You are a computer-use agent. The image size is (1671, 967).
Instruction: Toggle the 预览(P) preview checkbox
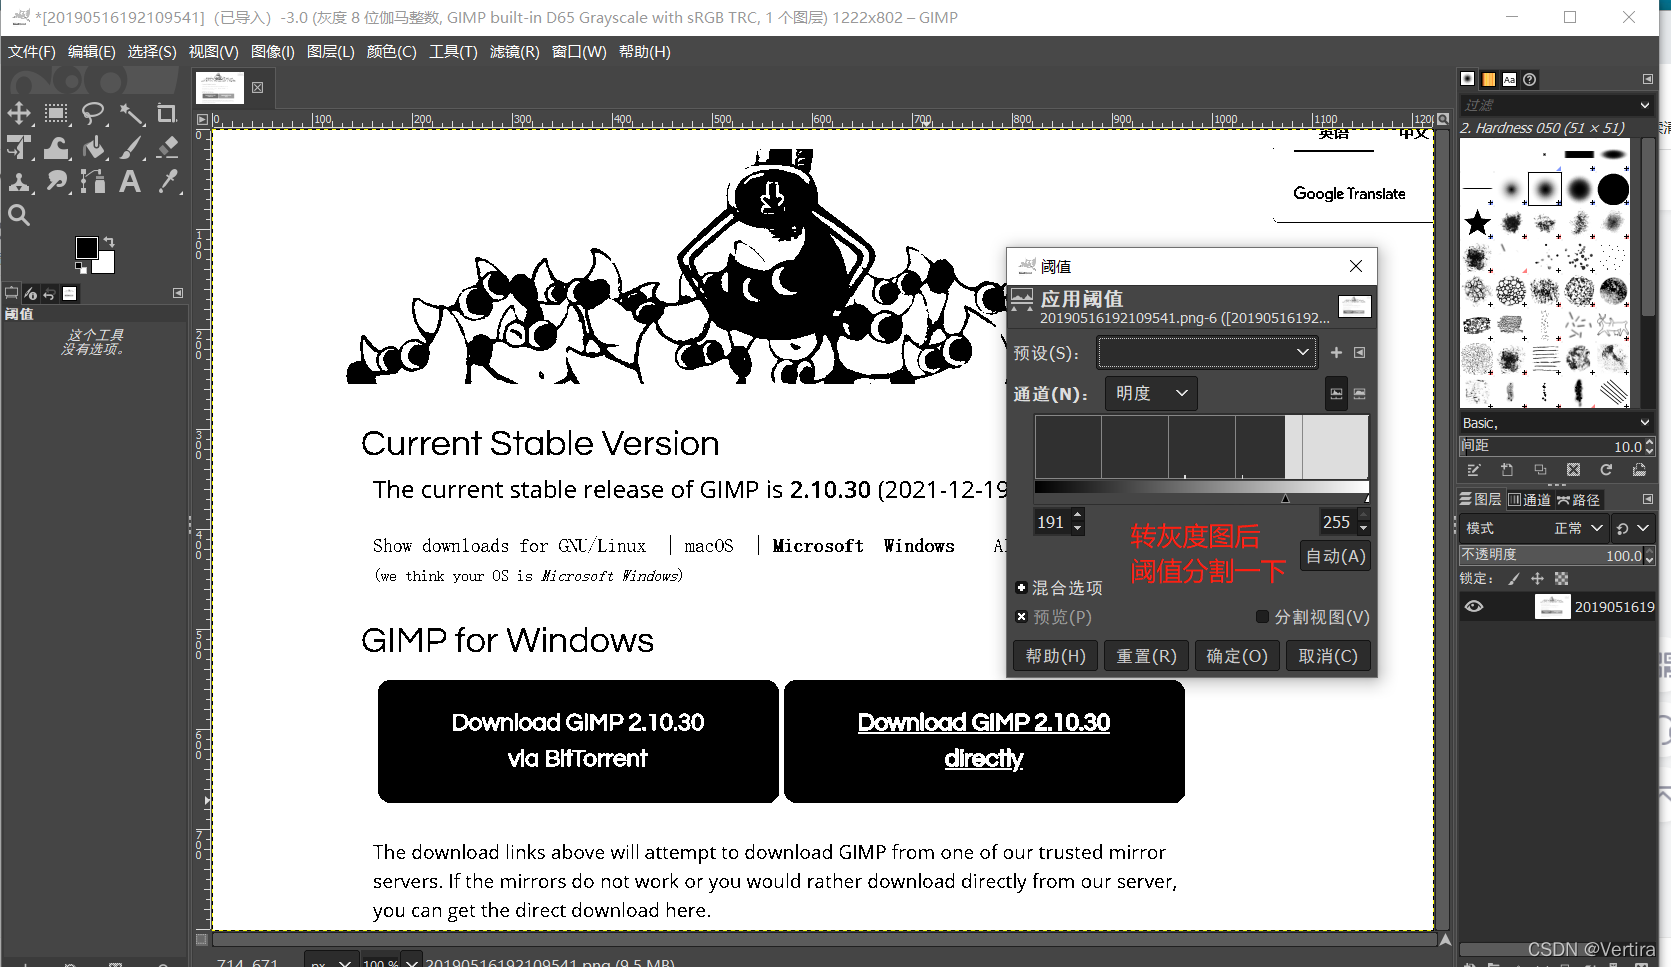pos(1021,617)
